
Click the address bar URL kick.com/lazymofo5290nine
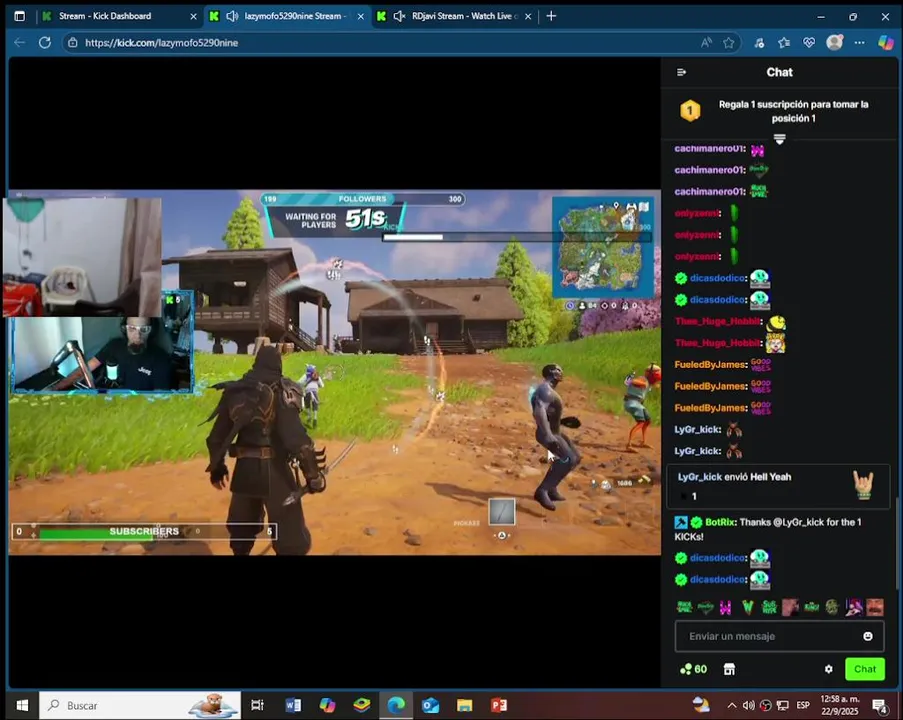click(161, 43)
